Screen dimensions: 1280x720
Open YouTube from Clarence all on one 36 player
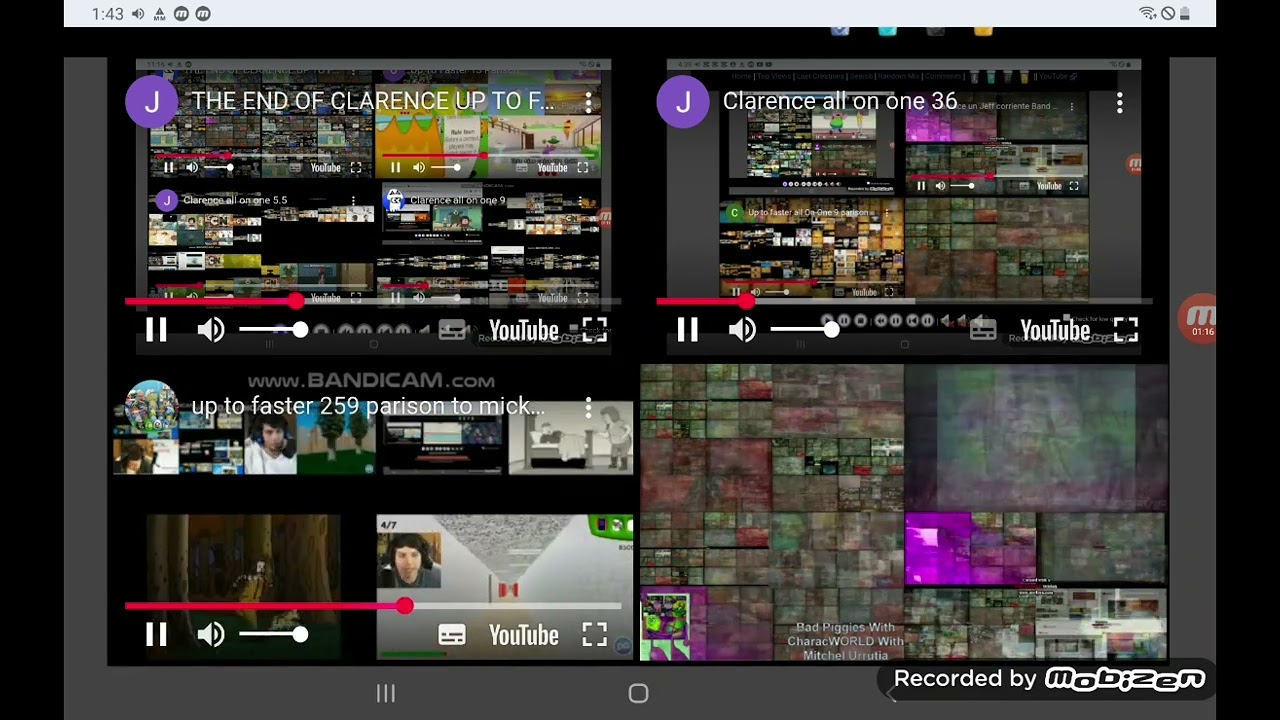point(1054,331)
